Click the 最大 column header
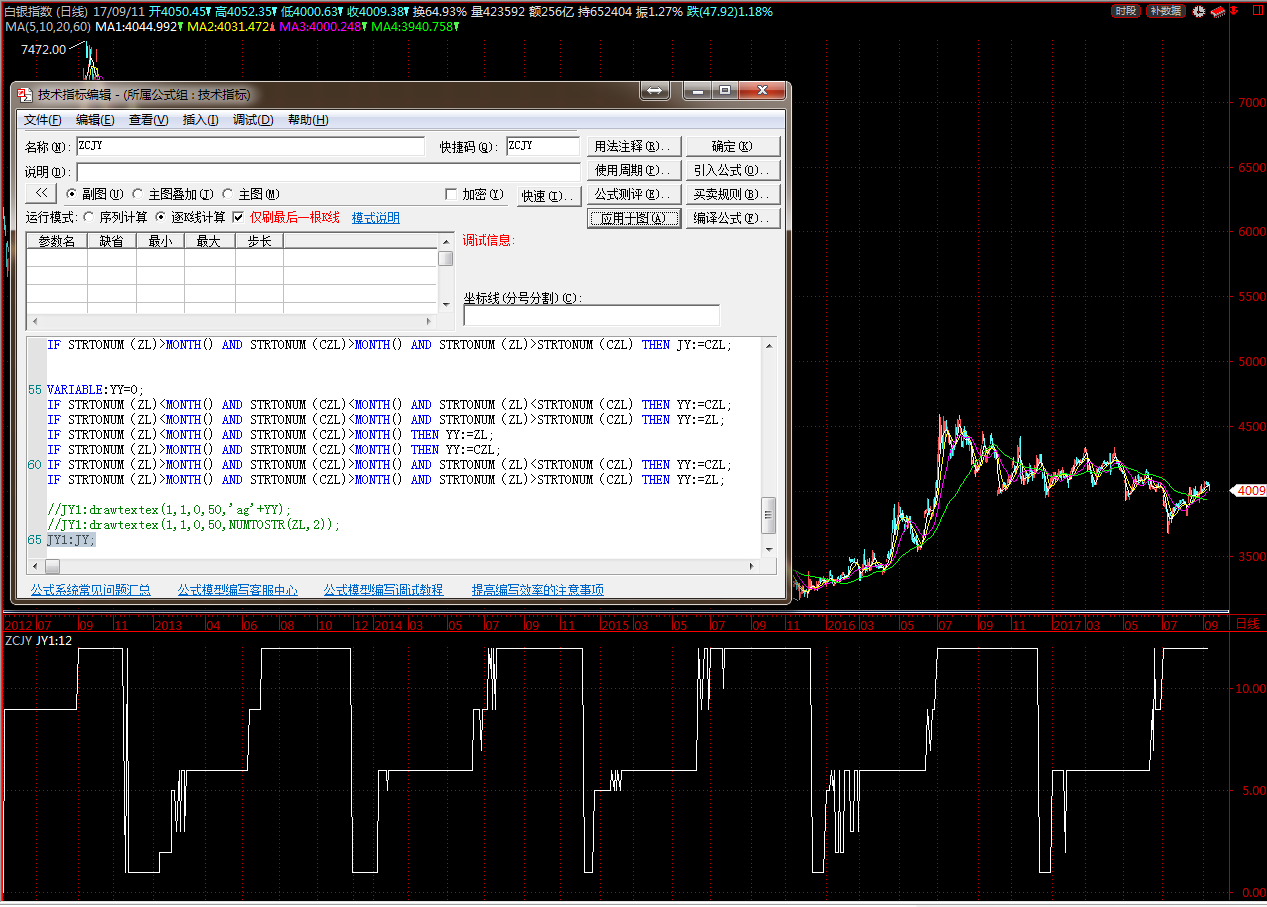1267x907 pixels. tap(209, 241)
